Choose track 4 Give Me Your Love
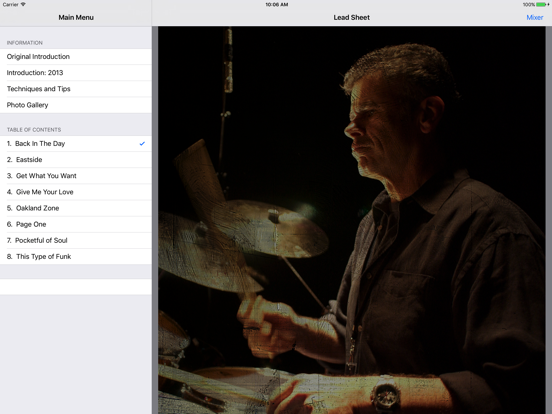The width and height of the screenshot is (552, 414). point(76,192)
